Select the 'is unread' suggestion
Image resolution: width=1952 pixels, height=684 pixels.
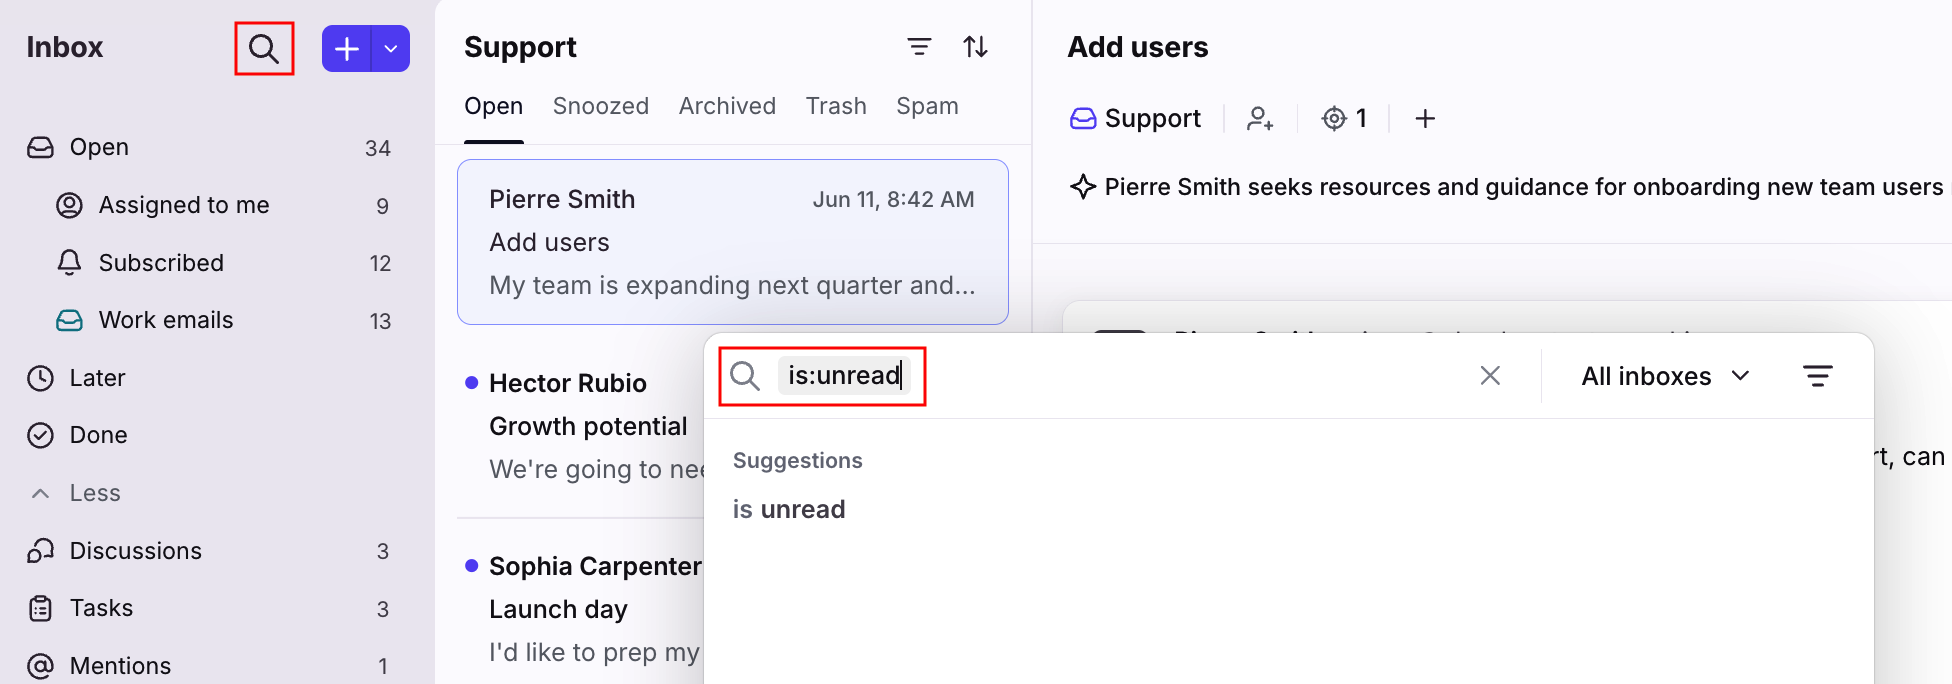pos(789,509)
